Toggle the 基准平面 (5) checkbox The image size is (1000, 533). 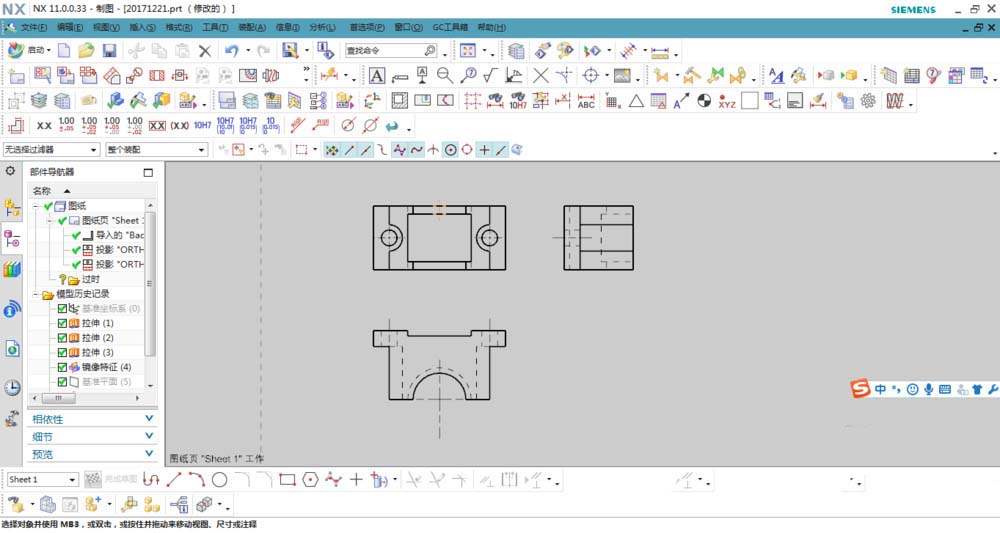[x=62, y=382]
